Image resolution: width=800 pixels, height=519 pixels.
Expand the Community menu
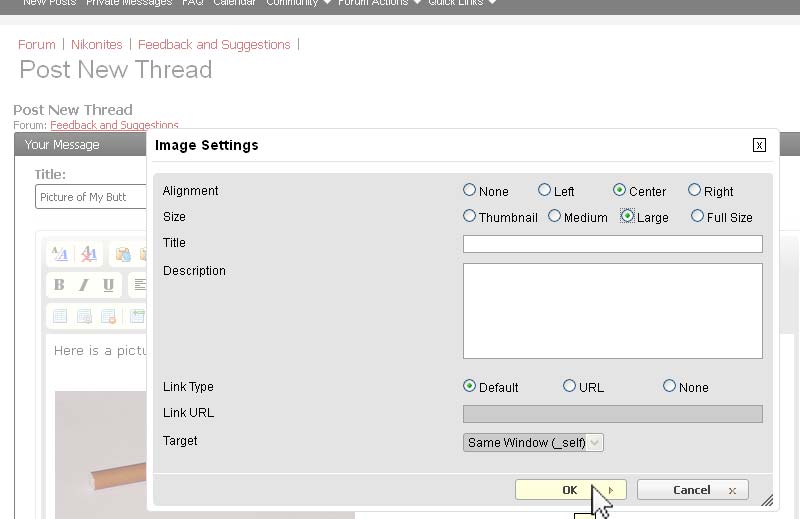click(x=298, y=3)
